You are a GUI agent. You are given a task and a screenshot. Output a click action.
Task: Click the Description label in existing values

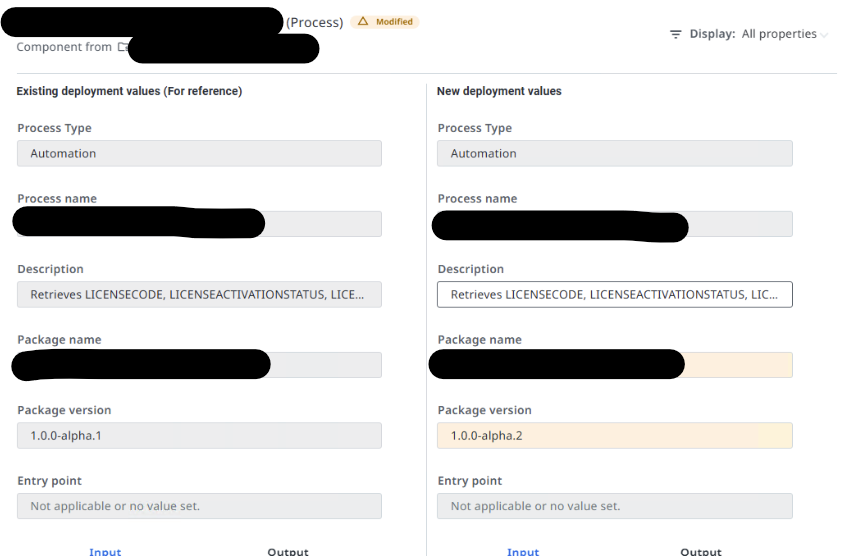pos(50,269)
